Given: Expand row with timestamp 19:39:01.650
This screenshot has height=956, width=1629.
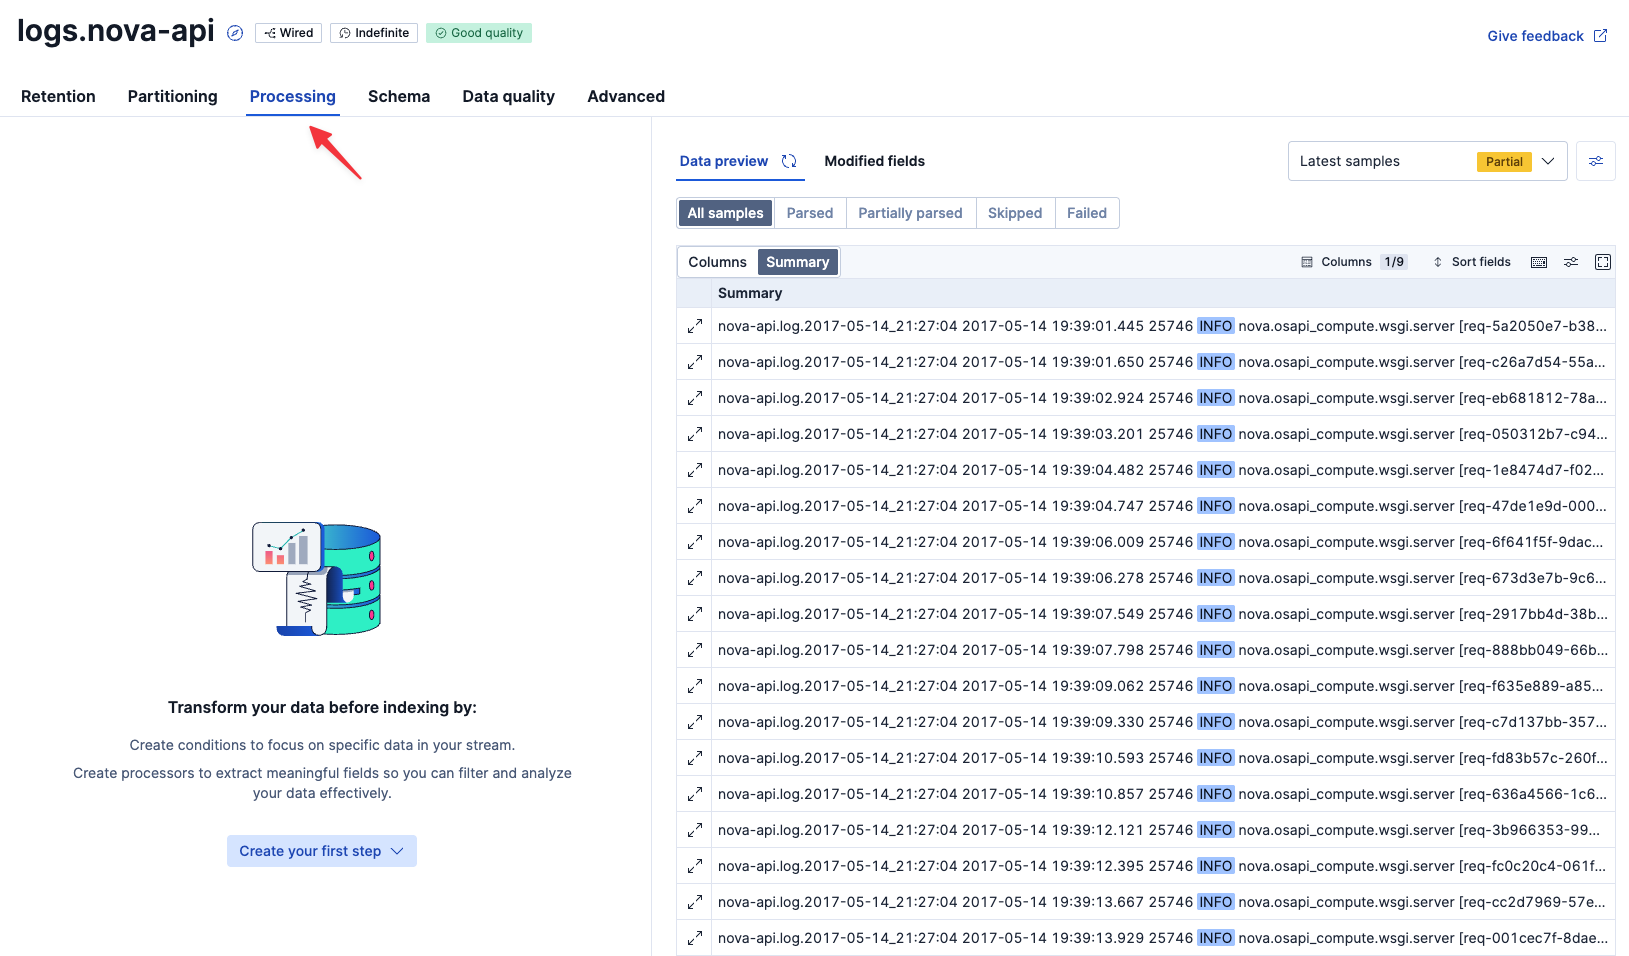Looking at the screenshot, I should pos(694,362).
